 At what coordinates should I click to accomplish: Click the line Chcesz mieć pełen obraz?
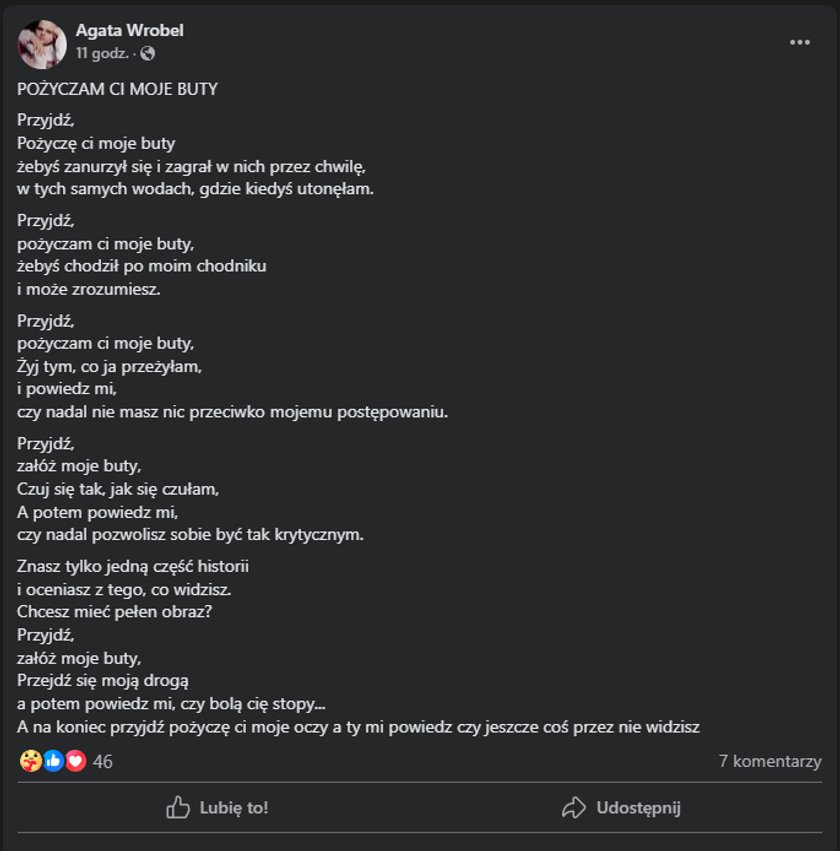click(x=114, y=612)
